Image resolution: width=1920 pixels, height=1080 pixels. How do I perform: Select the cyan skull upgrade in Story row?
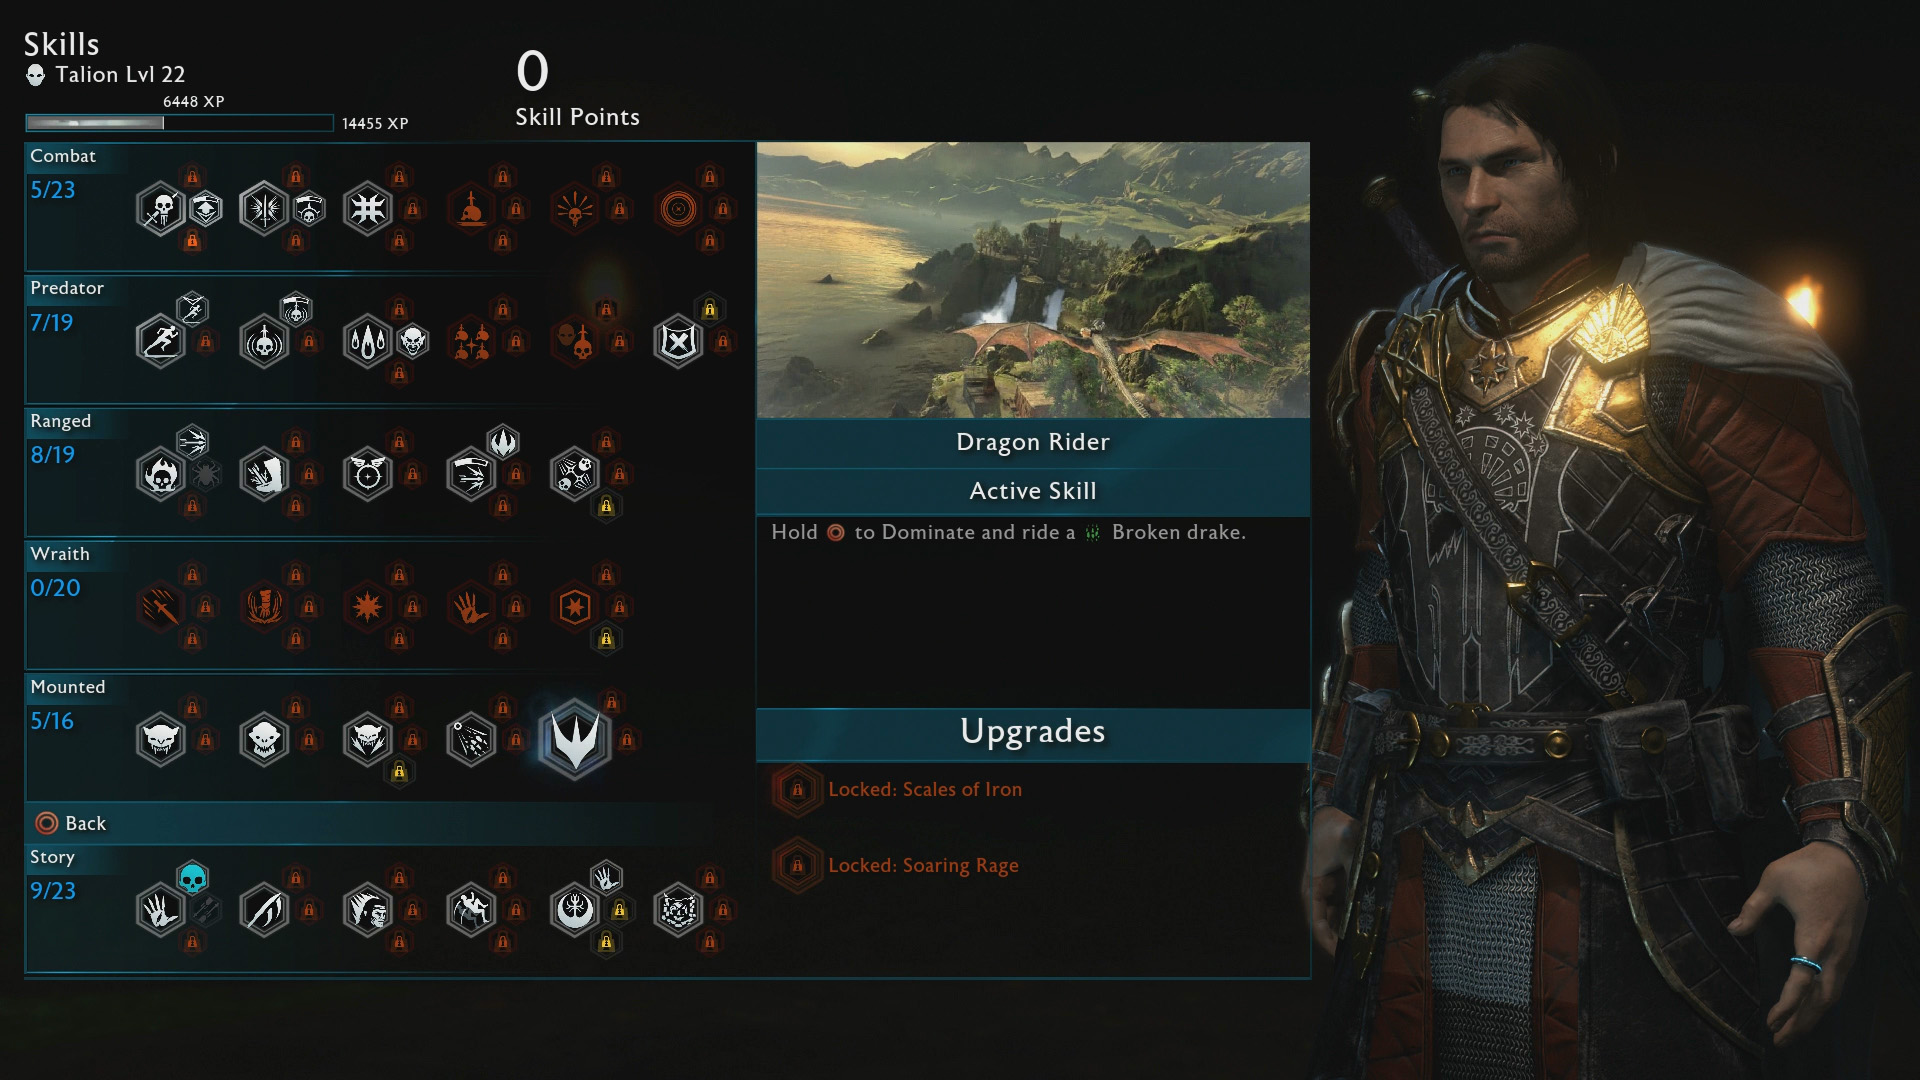click(x=192, y=878)
